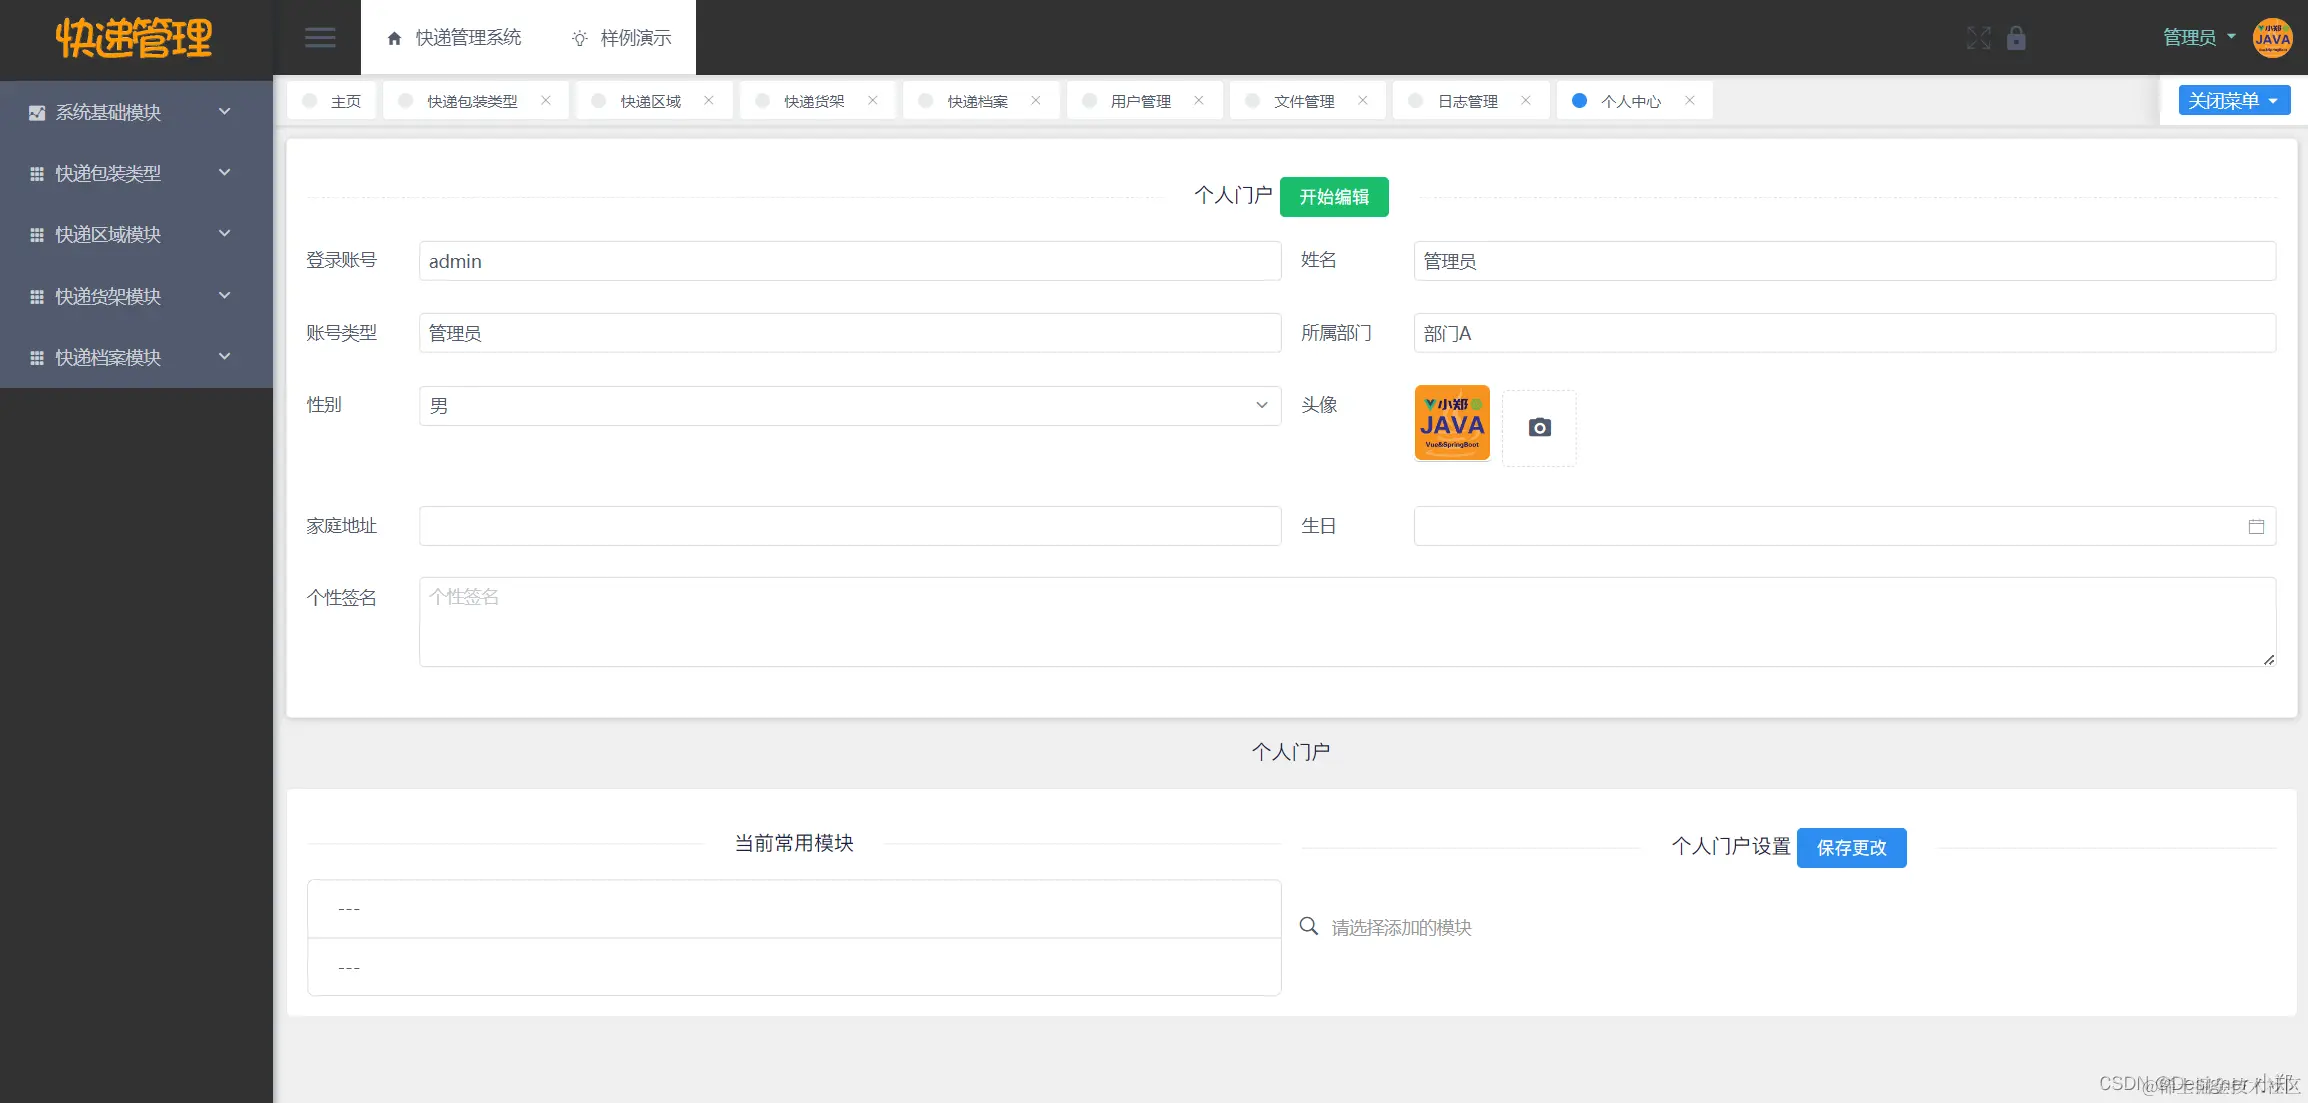The image size is (2308, 1103).
Task: Click the home icon beside 快递管理系统
Action: 393,37
